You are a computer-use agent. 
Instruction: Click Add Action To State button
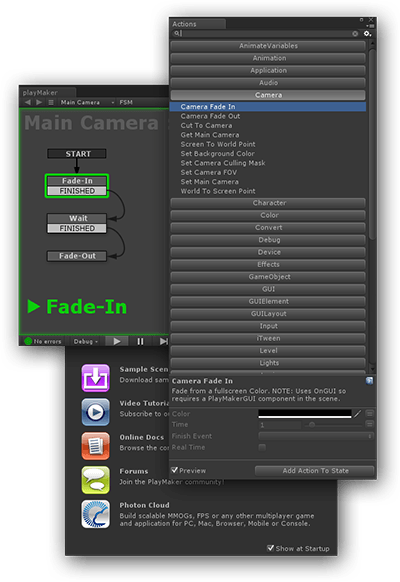tap(314, 471)
